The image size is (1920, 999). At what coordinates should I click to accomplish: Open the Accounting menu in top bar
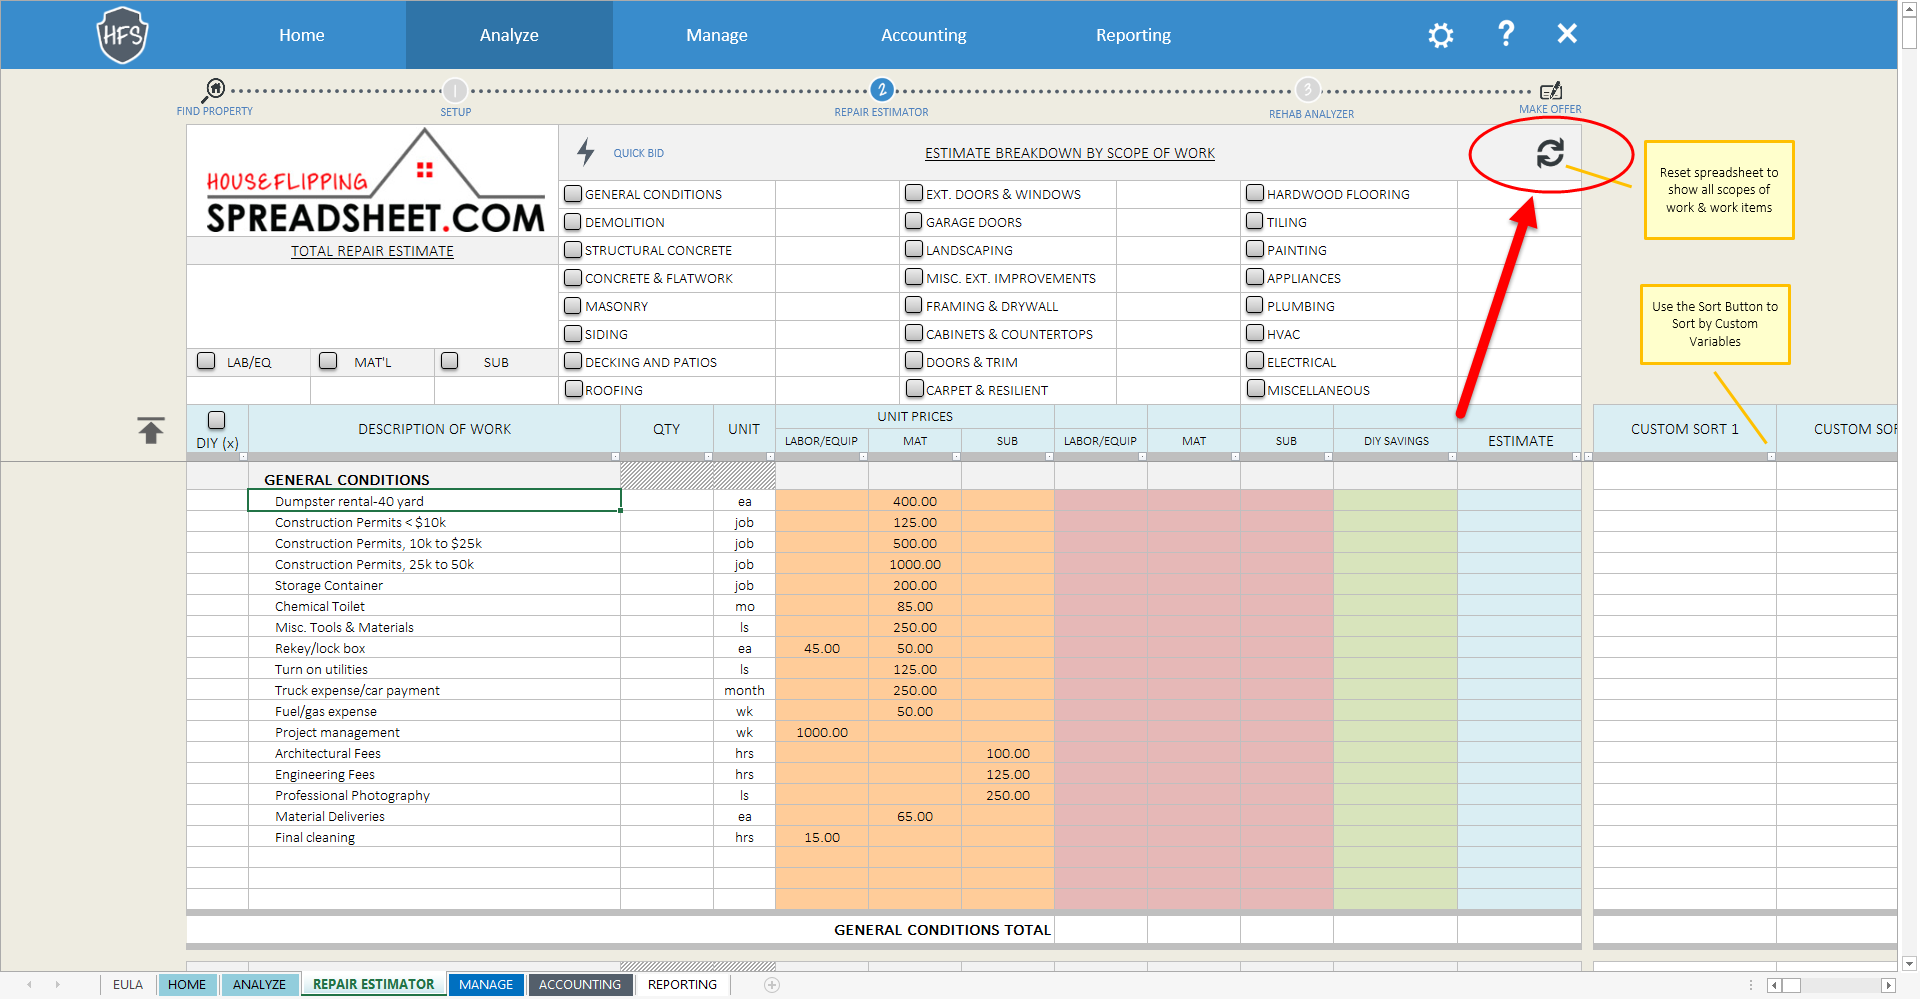[923, 35]
